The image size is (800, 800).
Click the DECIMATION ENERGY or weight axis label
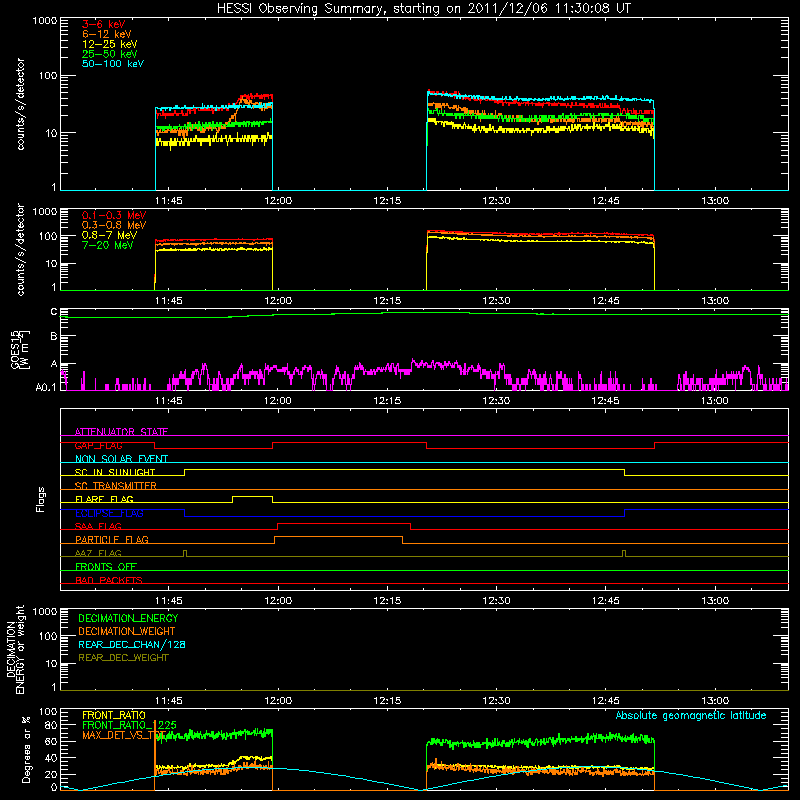click(x=15, y=649)
